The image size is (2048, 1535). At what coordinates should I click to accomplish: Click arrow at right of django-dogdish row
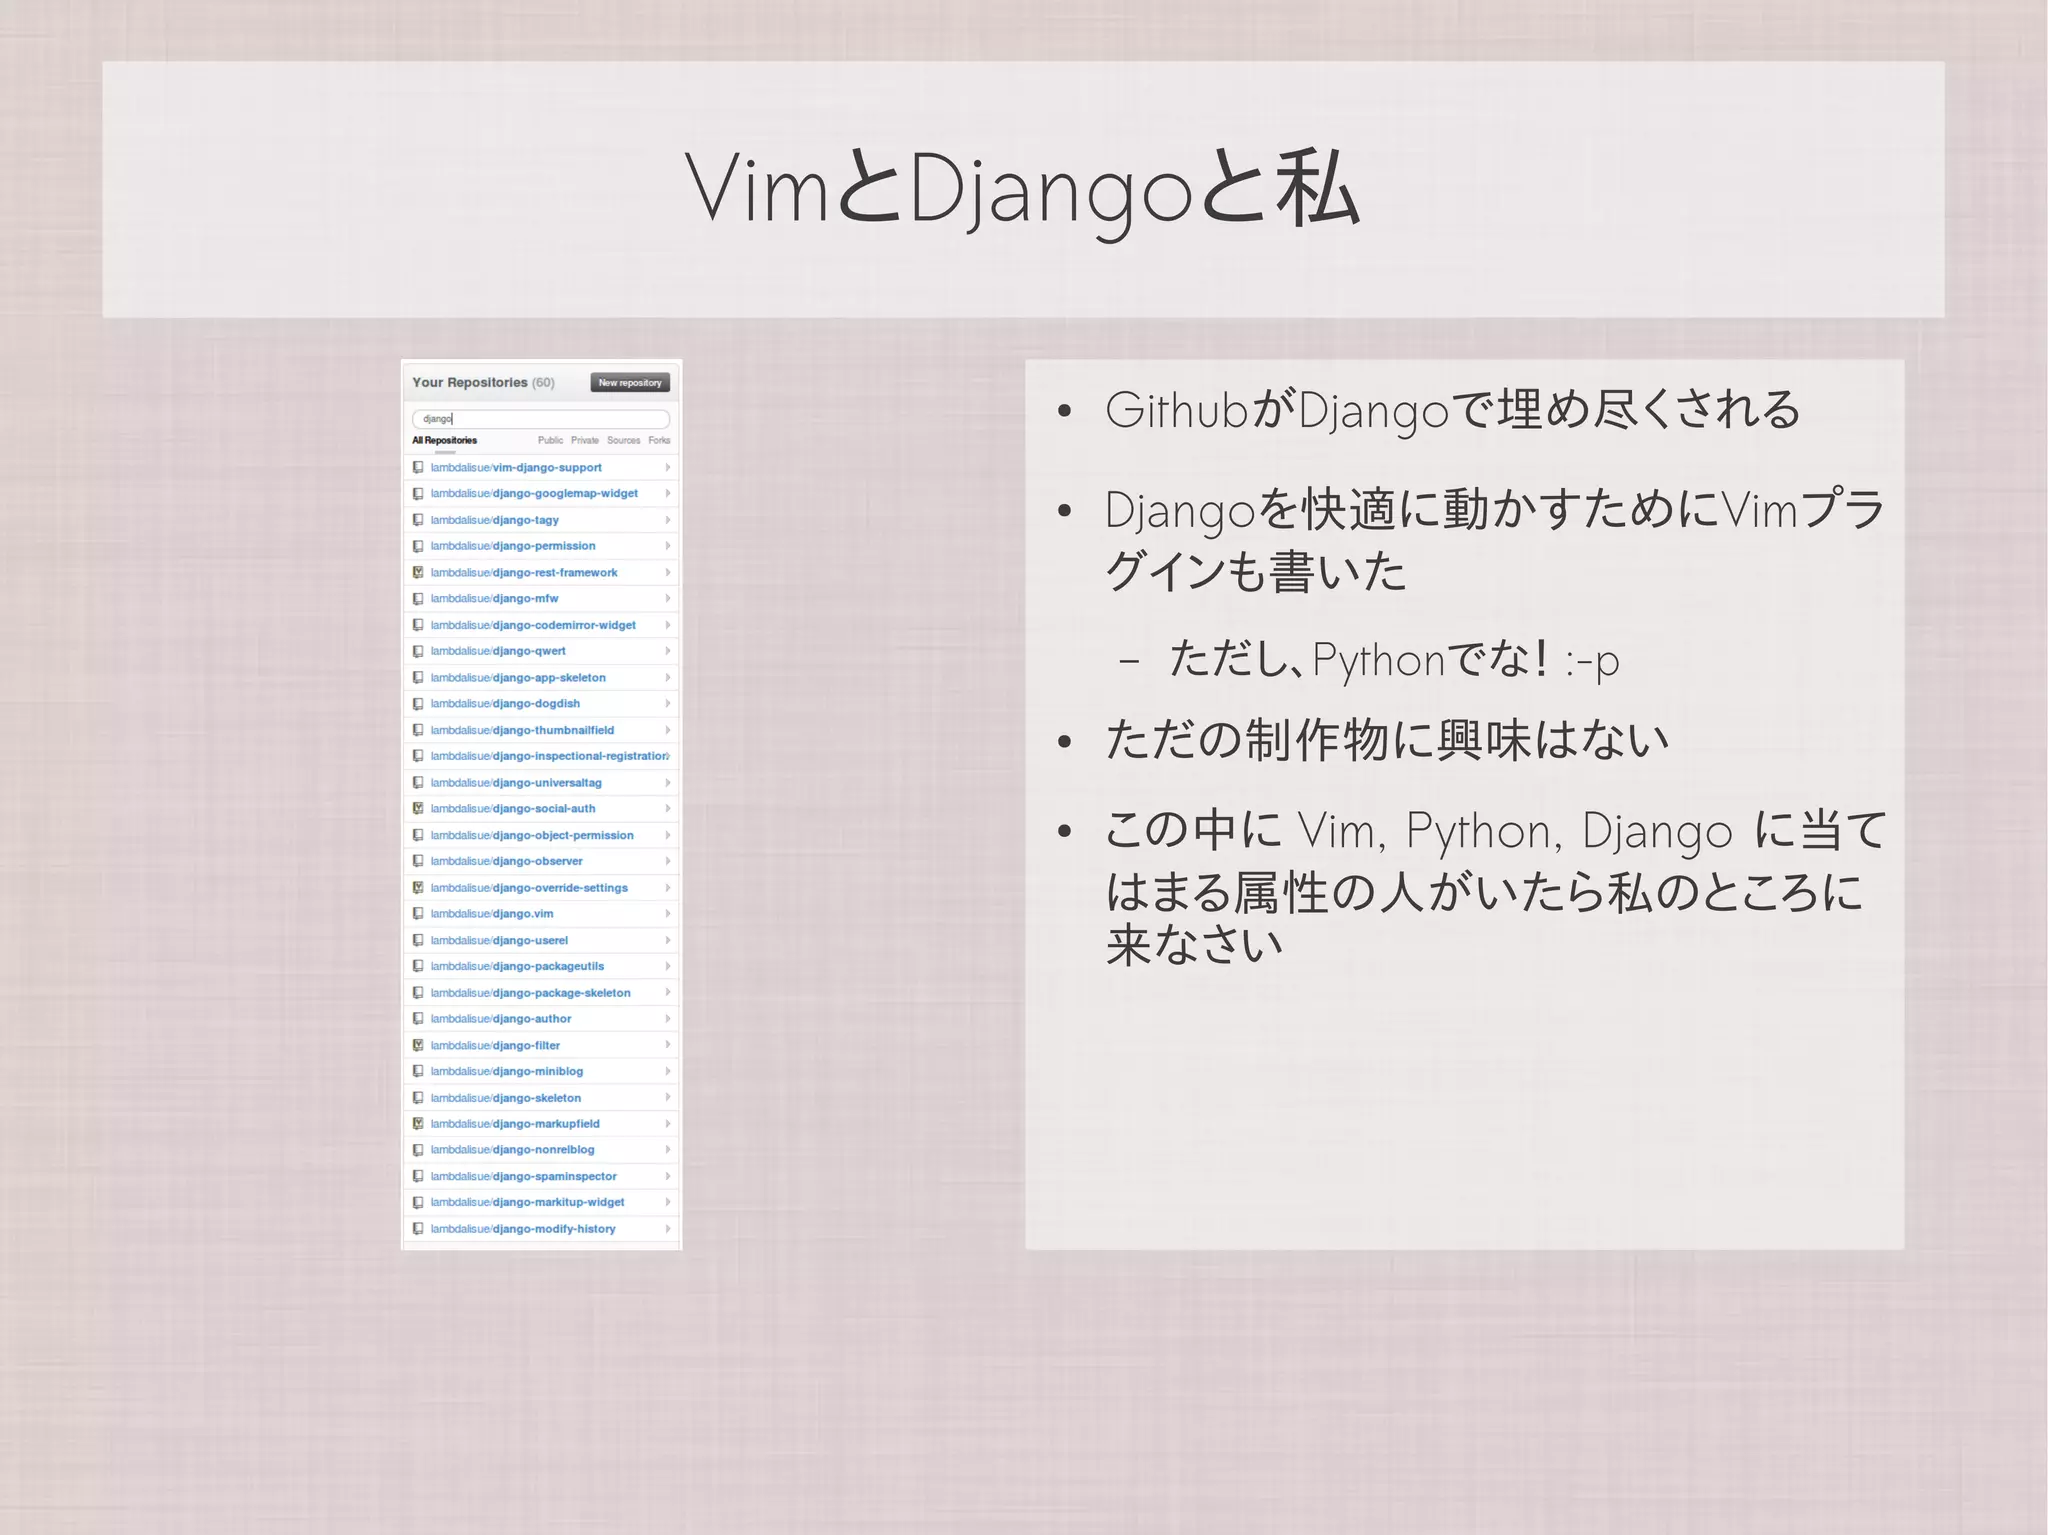tap(667, 703)
